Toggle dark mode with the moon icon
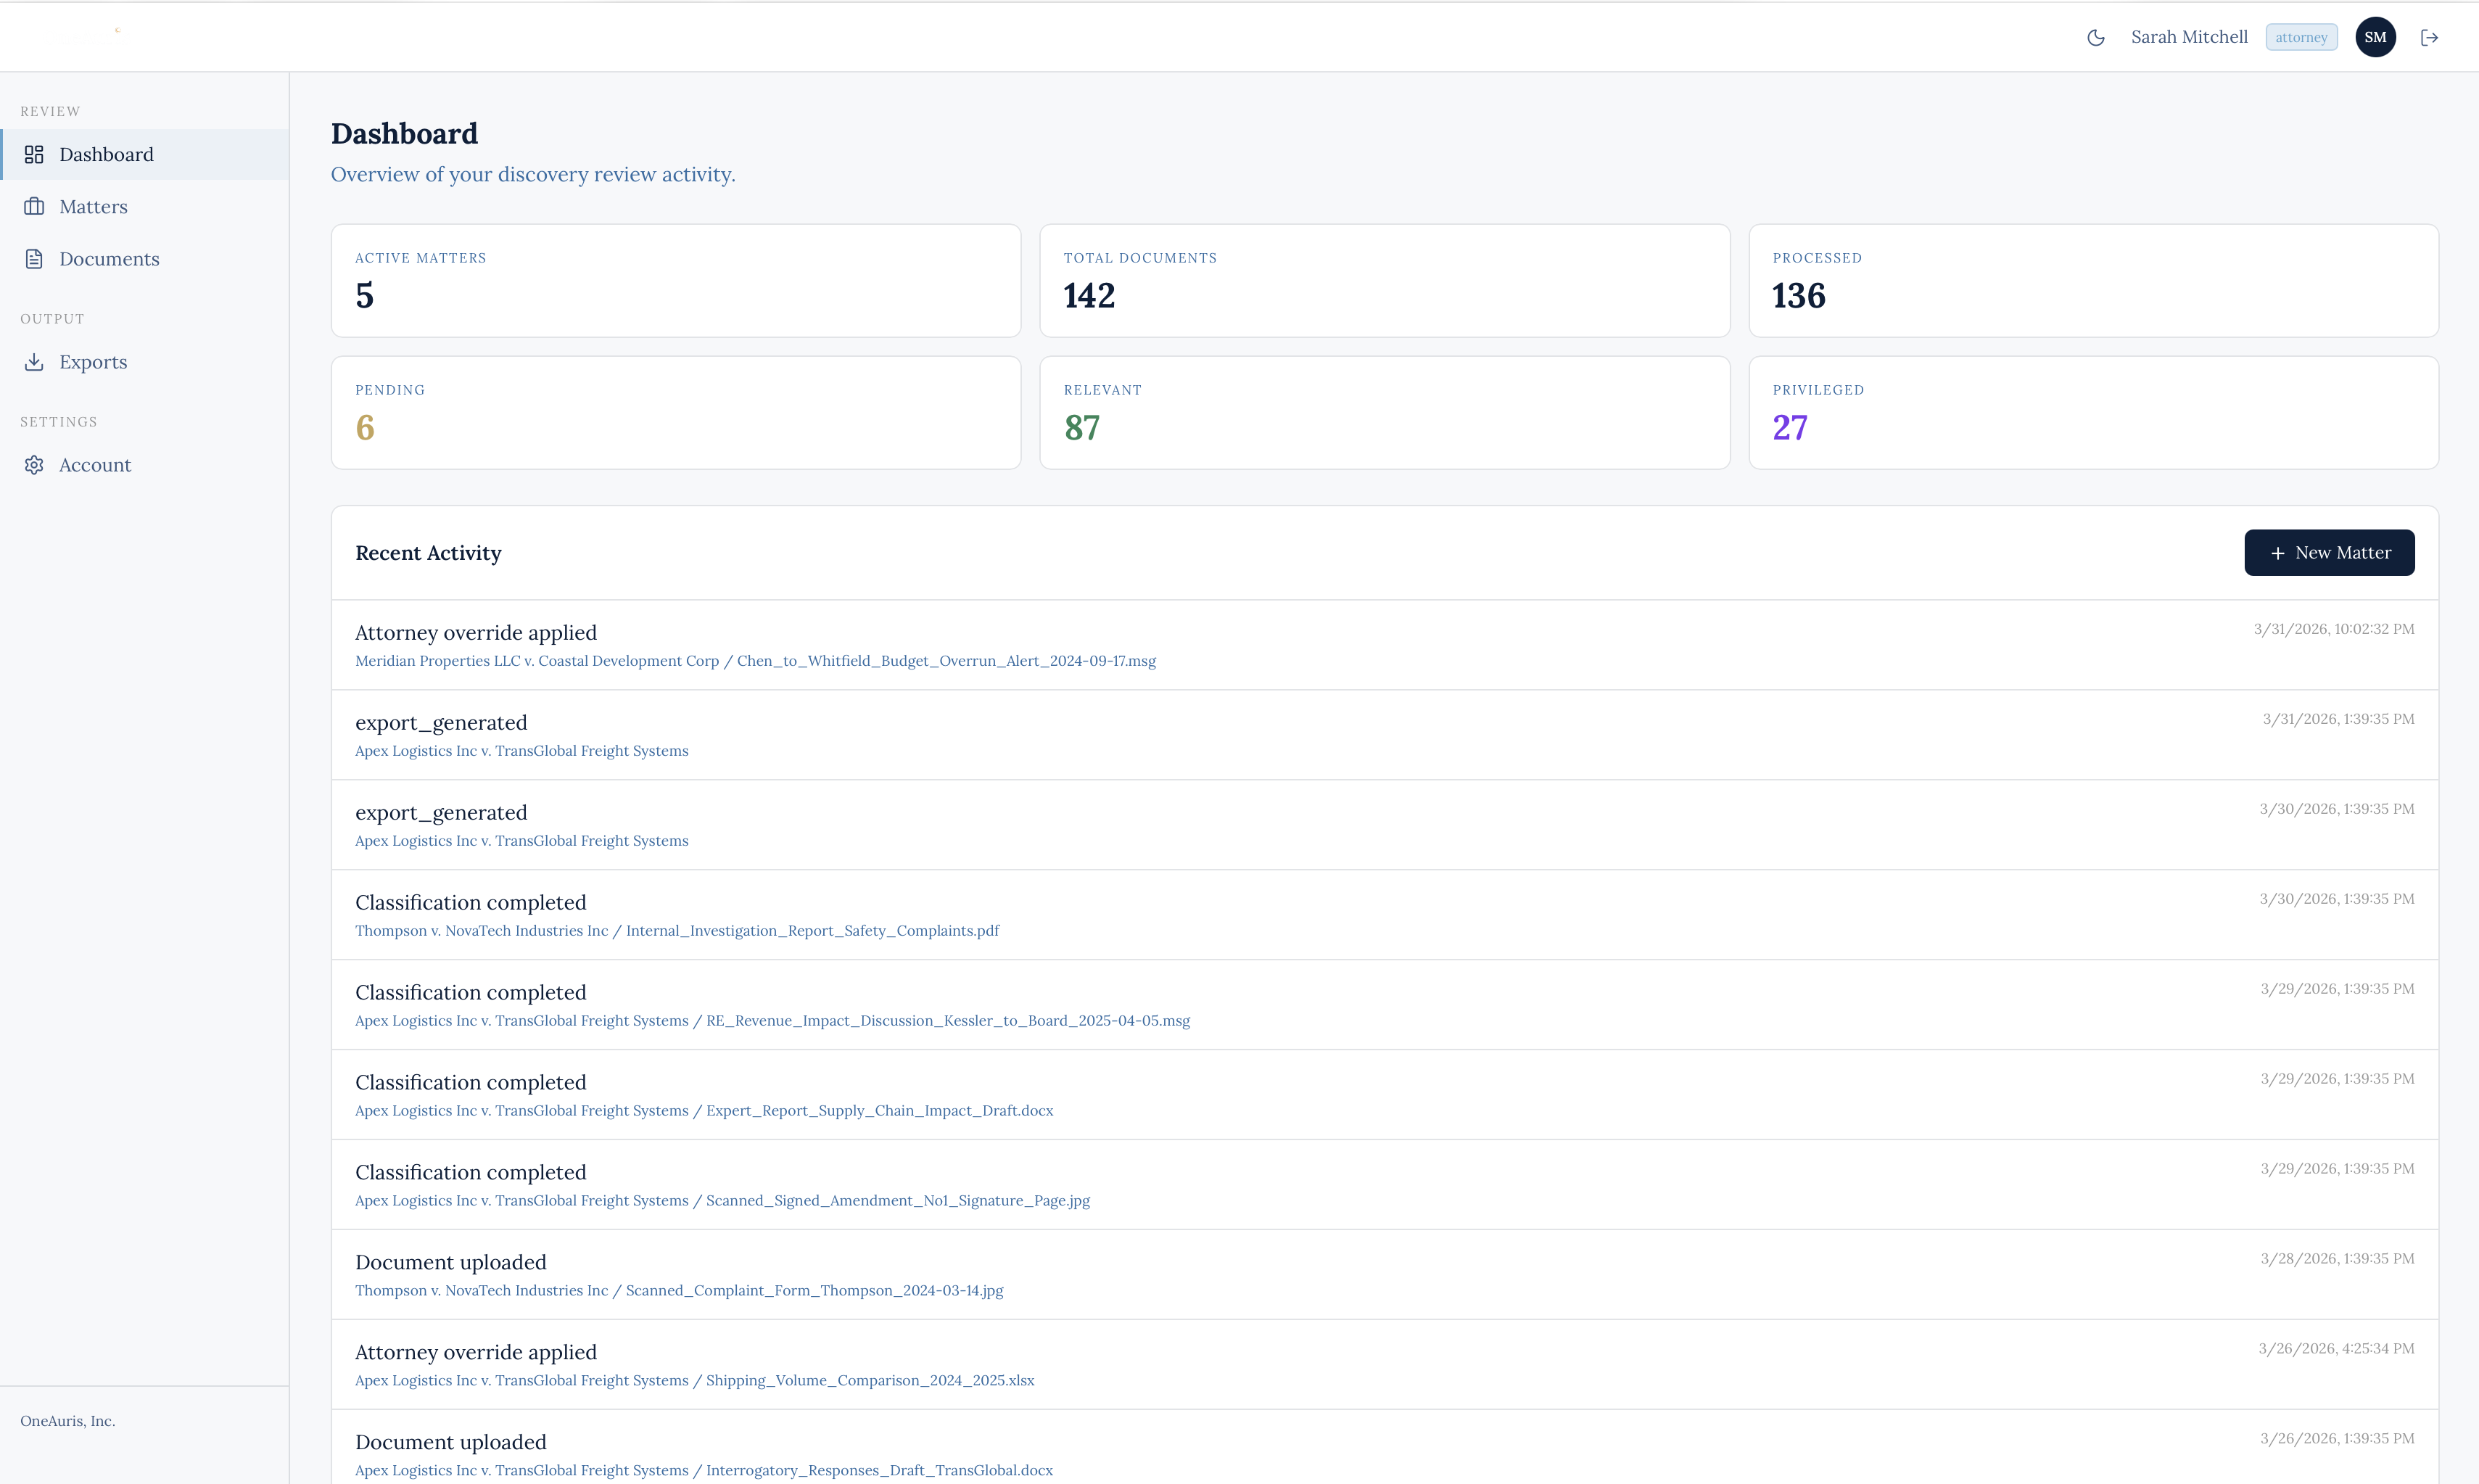 (2096, 36)
